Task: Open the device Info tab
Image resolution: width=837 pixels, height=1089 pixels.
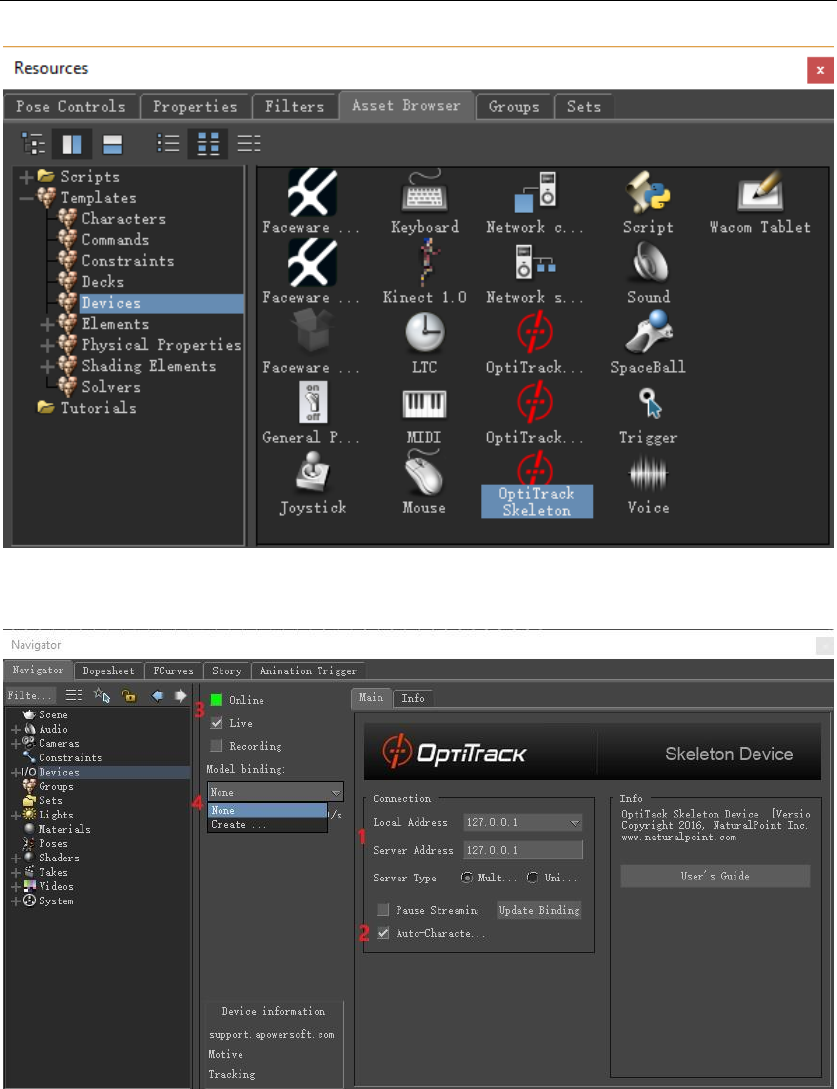Action: pyautogui.click(x=413, y=698)
